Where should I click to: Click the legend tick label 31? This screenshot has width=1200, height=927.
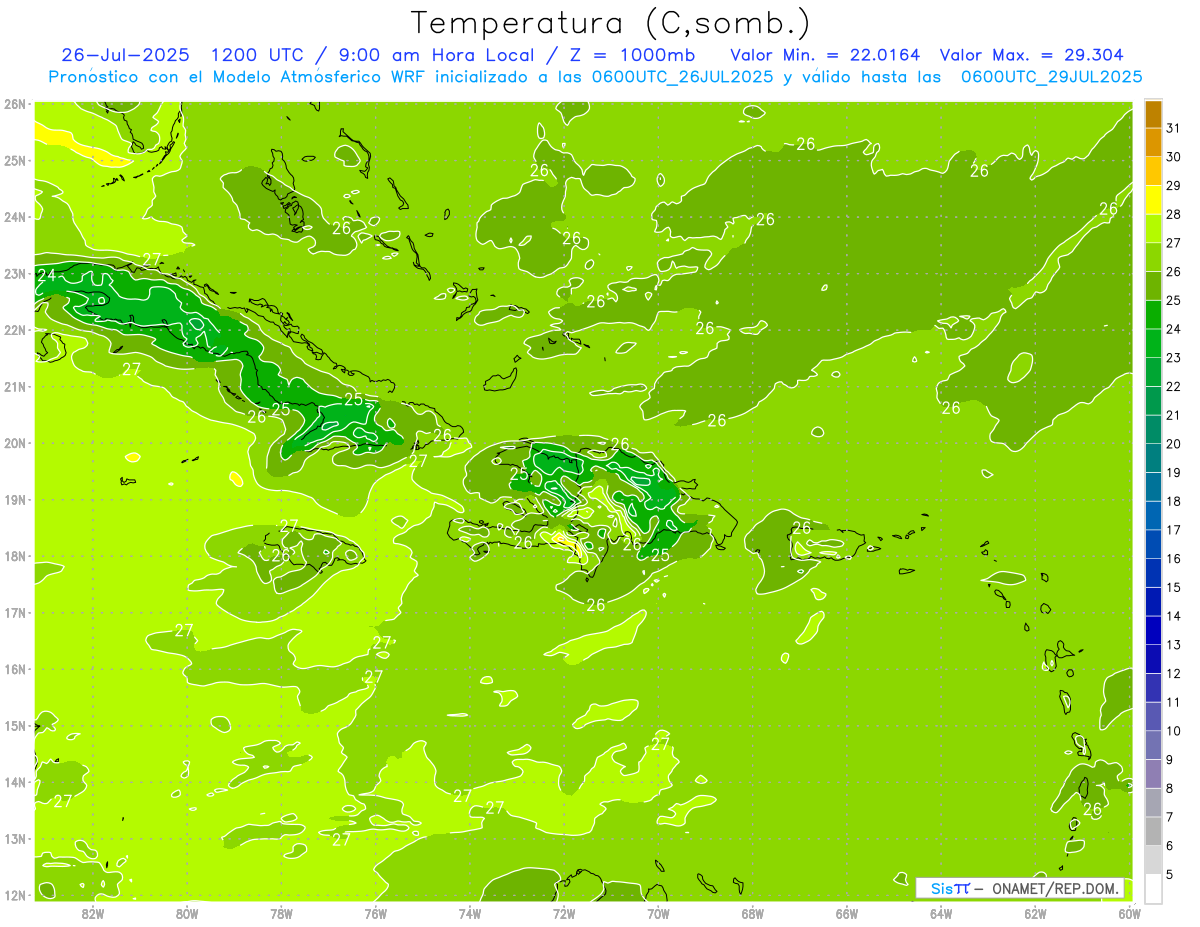[1174, 128]
